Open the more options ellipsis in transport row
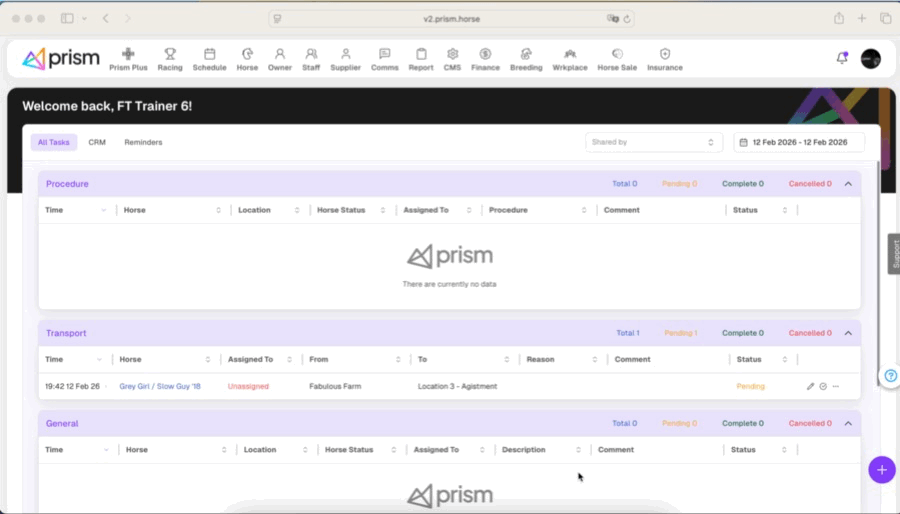The height and width of the screenshot is (514, 900). 836,386
